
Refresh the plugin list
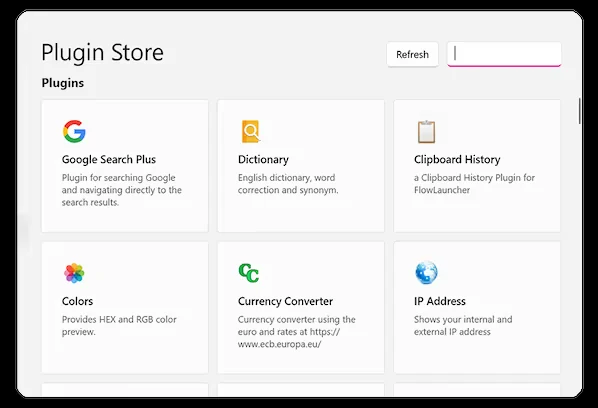point(412,55)
